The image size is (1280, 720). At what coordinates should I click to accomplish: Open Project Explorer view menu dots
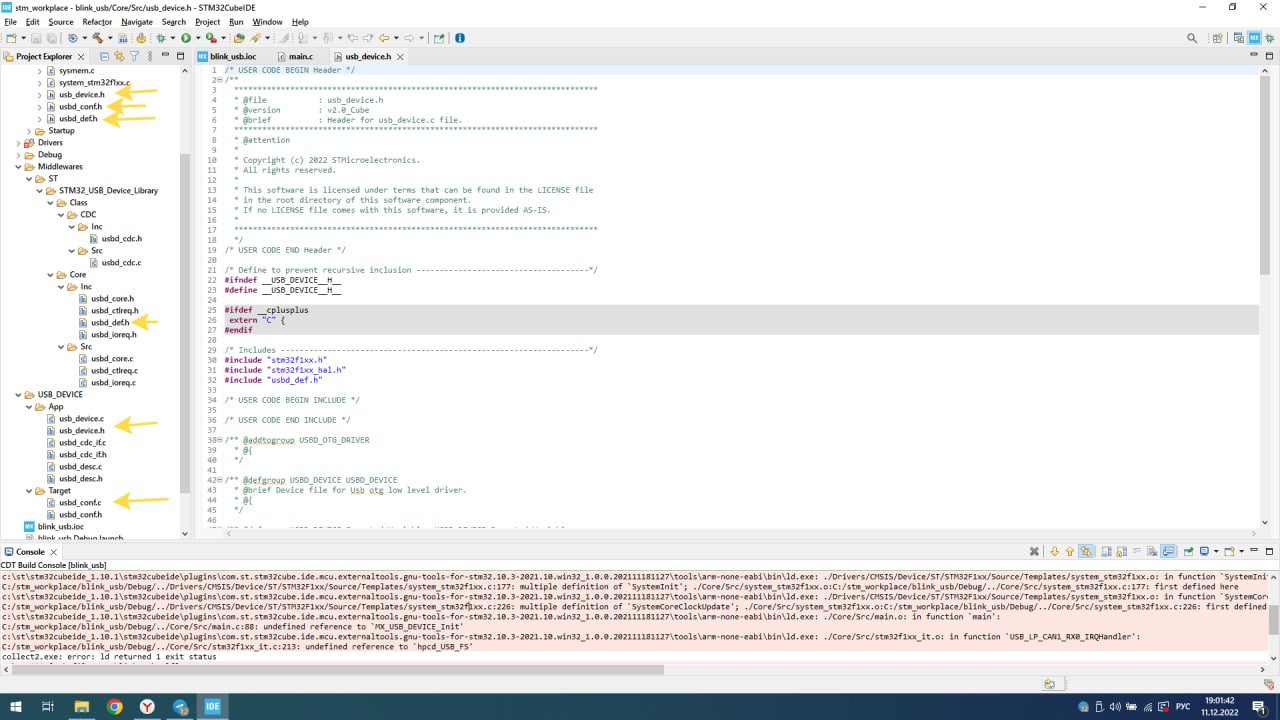150,56
